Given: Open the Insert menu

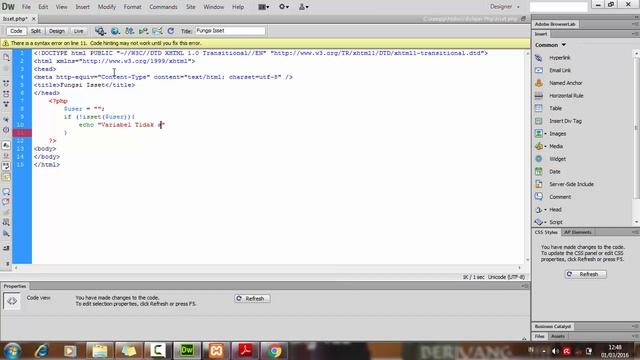Looking at the screenshot, I should coord(82,7).
